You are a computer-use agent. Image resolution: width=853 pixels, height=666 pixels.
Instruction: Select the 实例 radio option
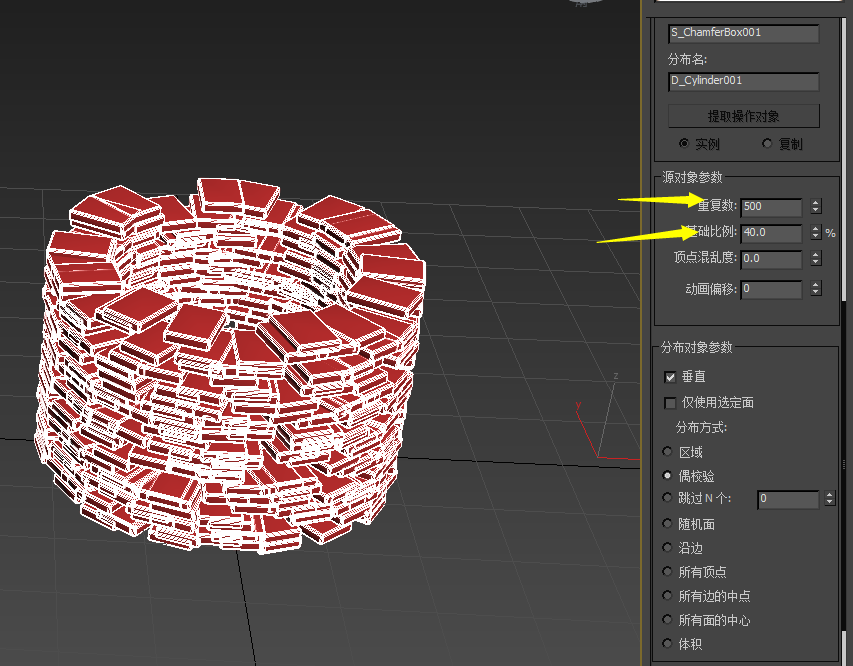[x=684, y=143]
